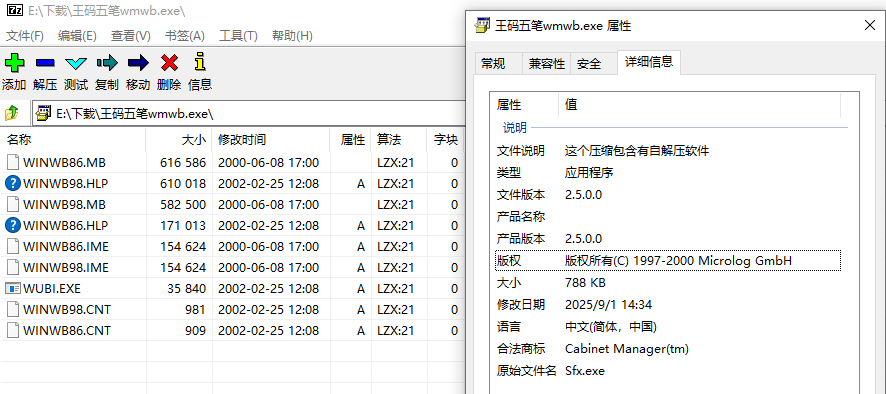886x394 pixels.
Task: Select file name WINWB98.CNT
Action: (x=67, y=310)
